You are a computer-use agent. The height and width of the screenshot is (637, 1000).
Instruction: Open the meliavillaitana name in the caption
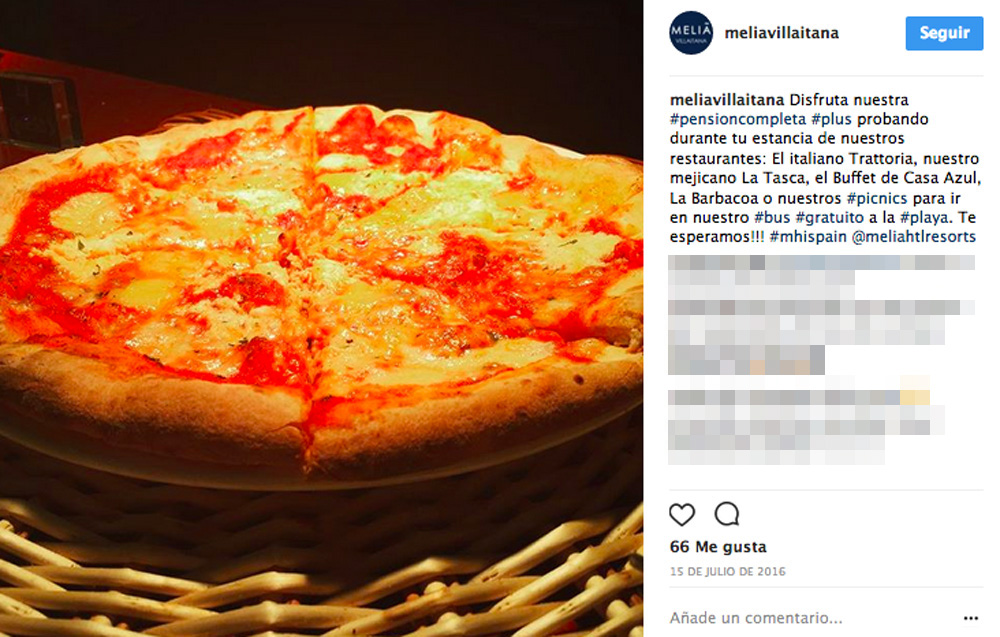[x=727, y=100]
